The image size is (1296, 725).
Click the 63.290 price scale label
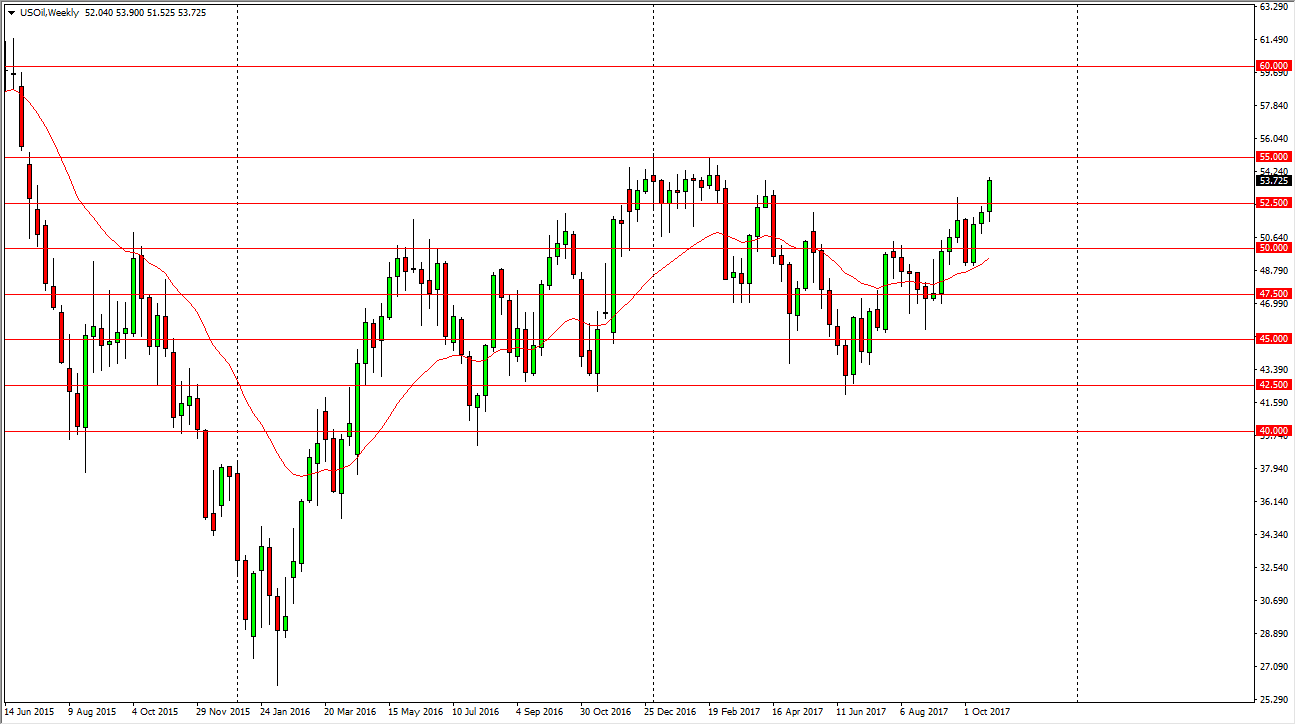click(x=1272, y=7)
